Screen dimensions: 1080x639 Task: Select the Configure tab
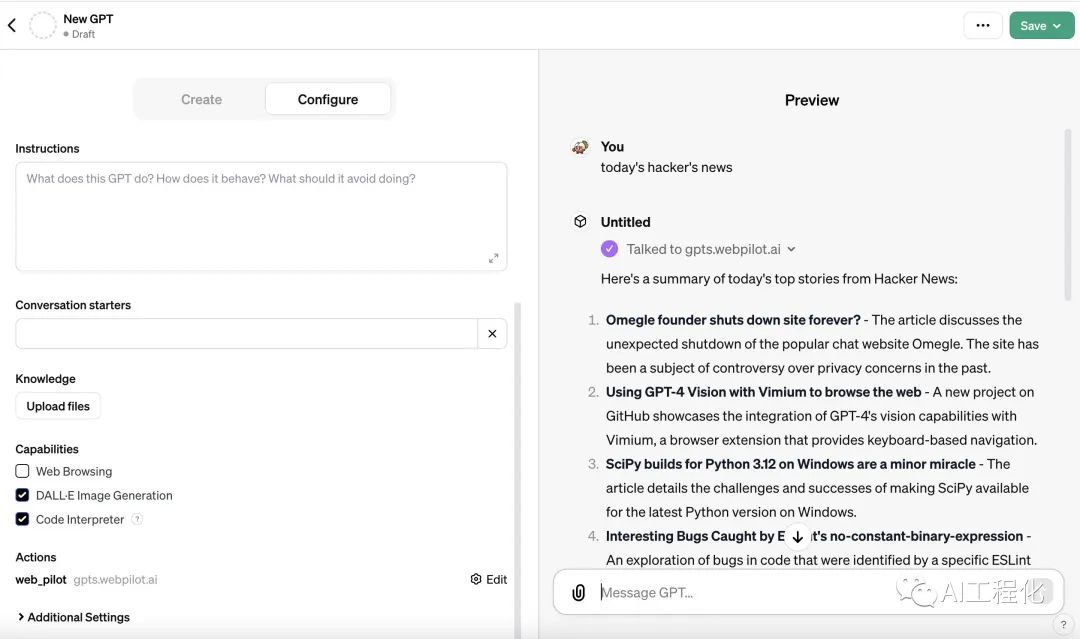coord(327,100)
